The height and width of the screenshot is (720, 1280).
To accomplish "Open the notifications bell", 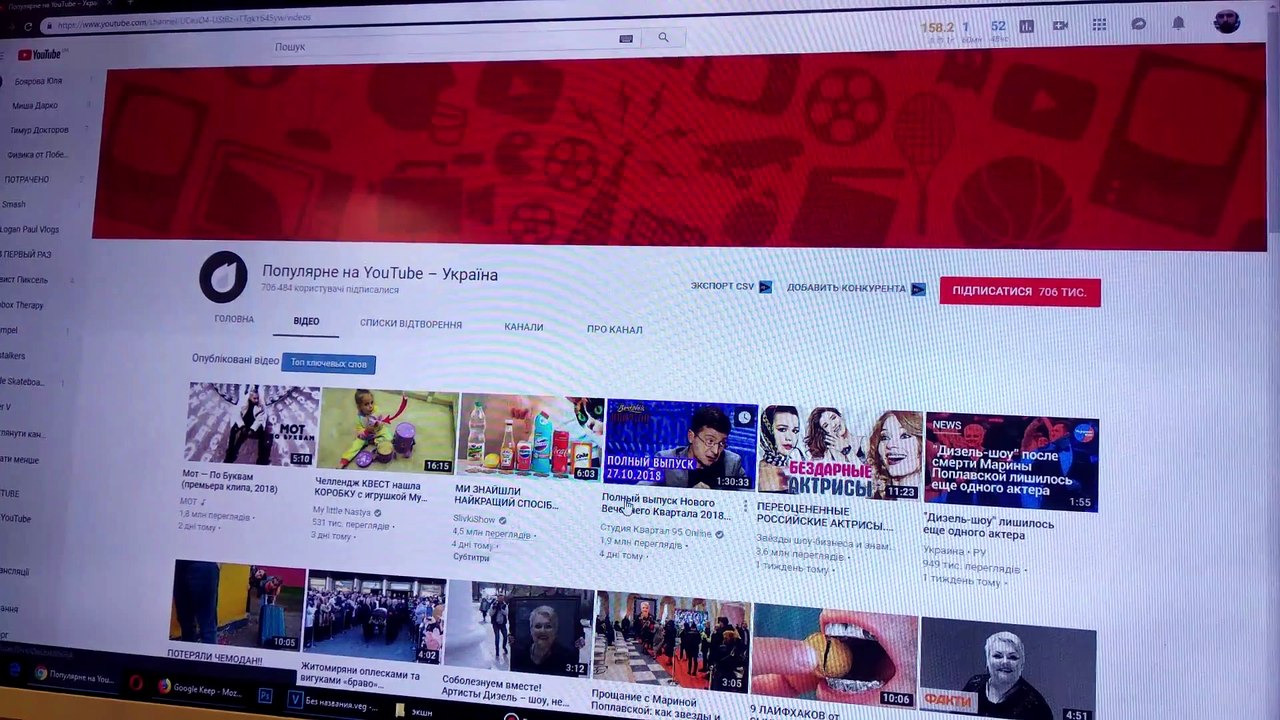I will click(x=1179, y=23).
